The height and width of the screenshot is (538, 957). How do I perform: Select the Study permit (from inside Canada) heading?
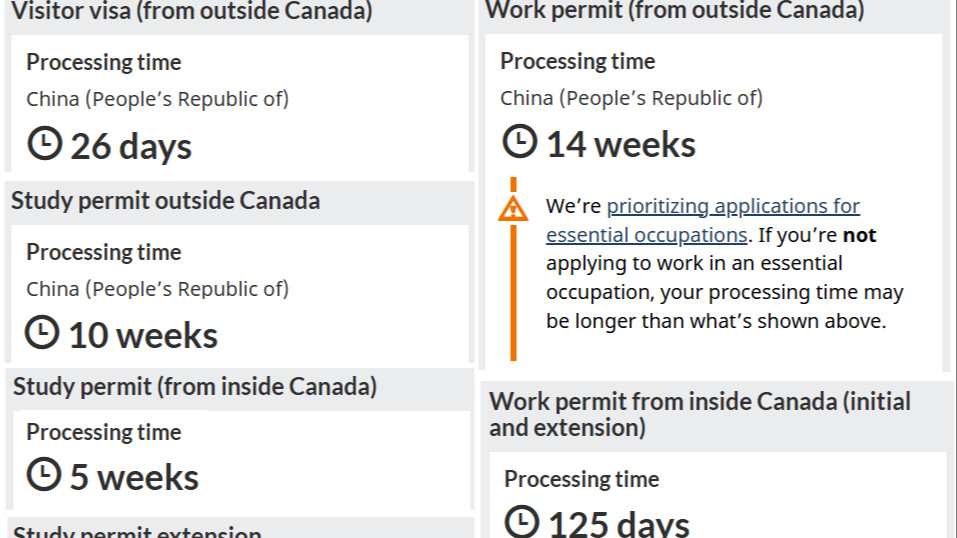click(195, 387)
